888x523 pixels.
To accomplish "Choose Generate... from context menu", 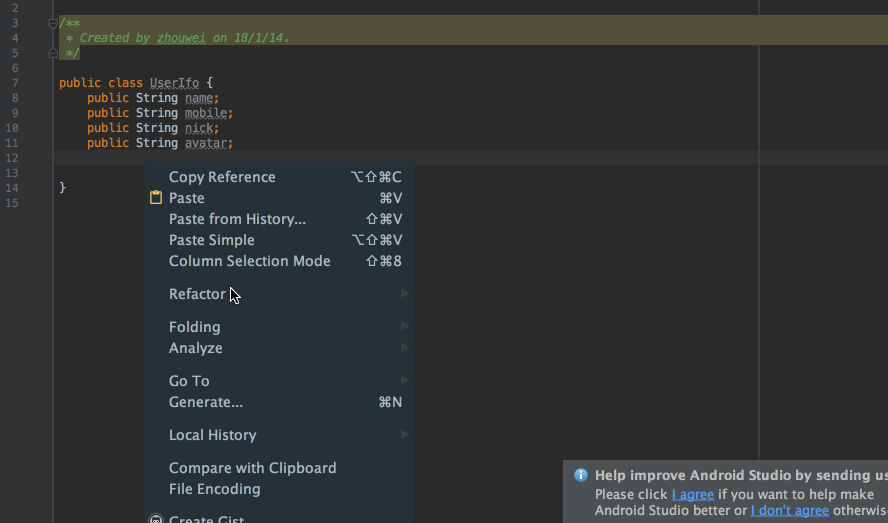I will (280, 402).
